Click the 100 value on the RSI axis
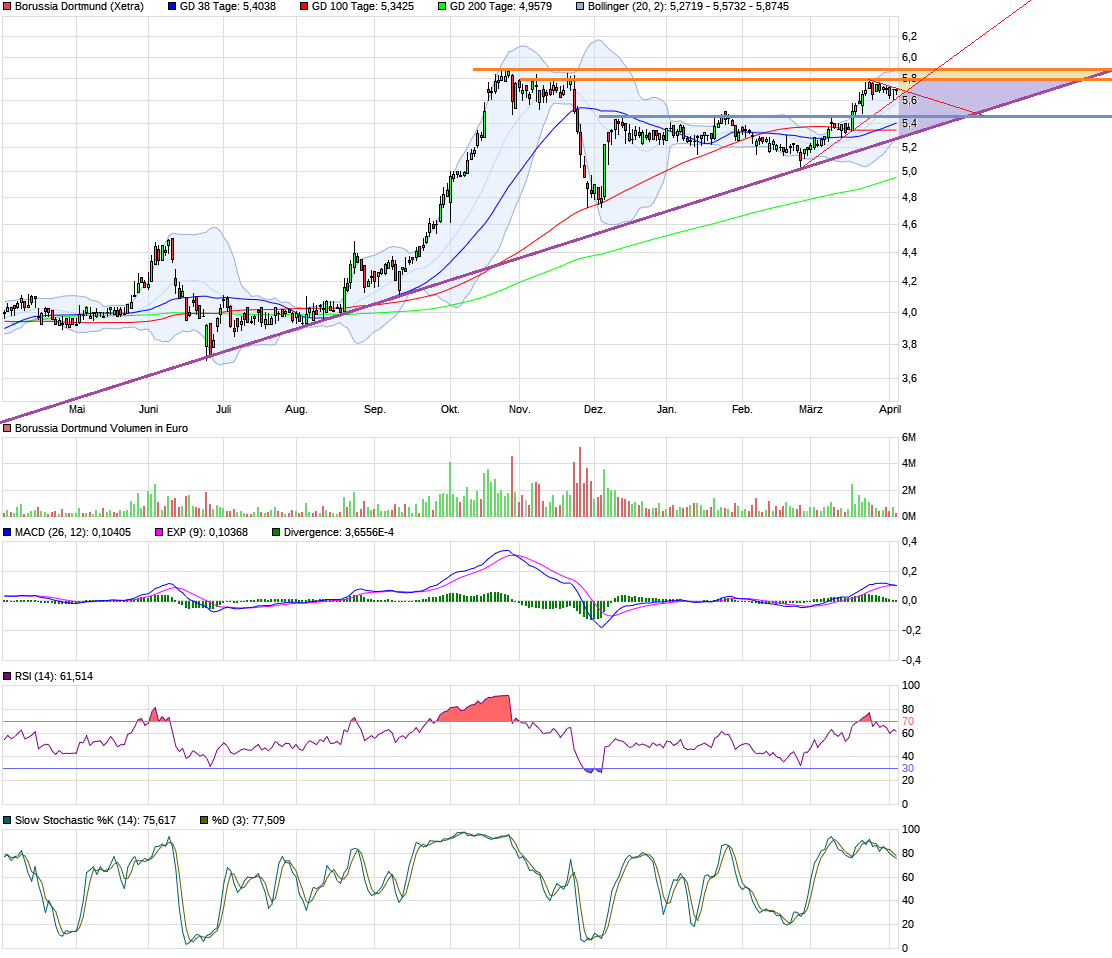 (x=911, y=686)
